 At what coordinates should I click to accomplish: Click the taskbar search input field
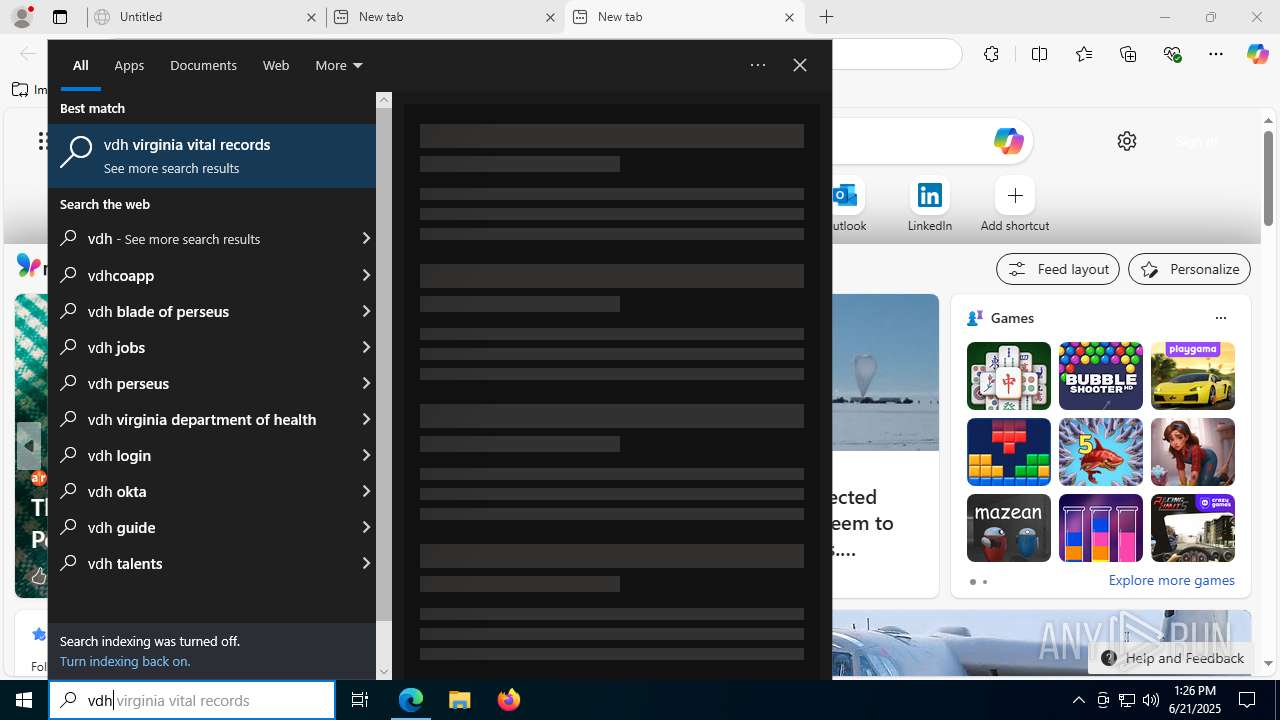pyautogui.click(x=192, y=700)
